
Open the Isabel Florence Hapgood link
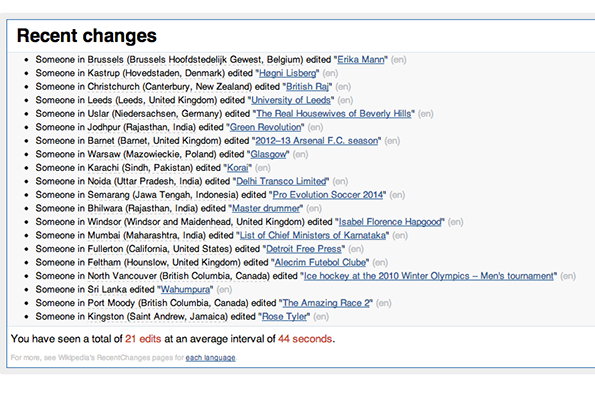390,222
